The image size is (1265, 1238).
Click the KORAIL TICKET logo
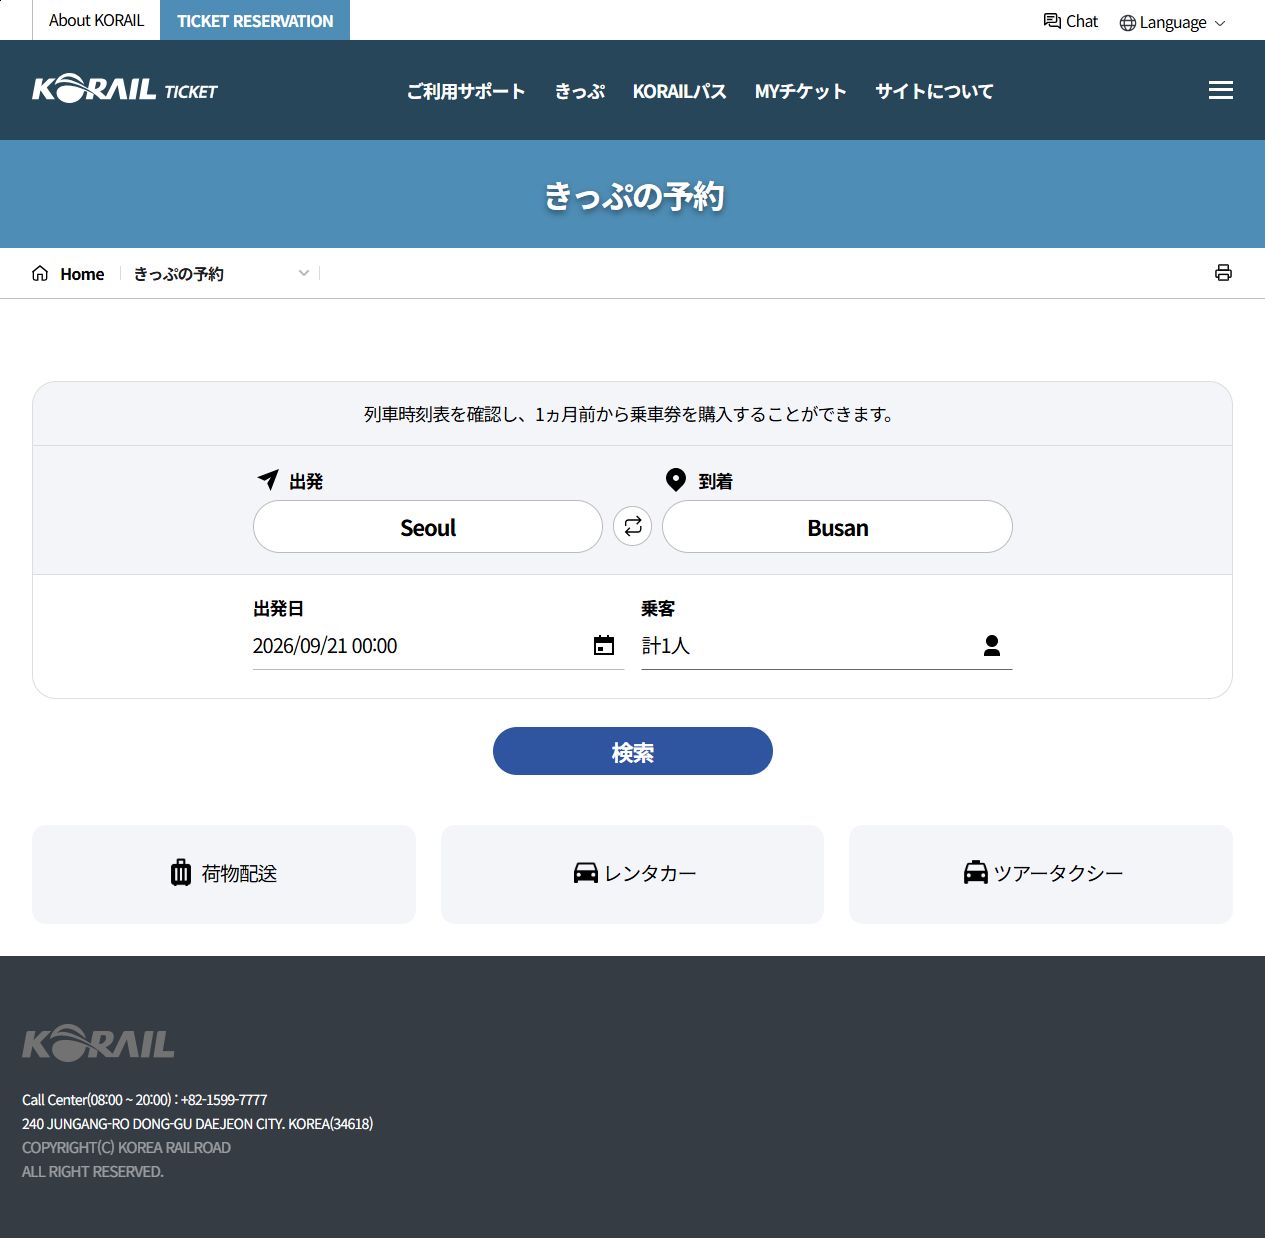[x=125, y=89]
